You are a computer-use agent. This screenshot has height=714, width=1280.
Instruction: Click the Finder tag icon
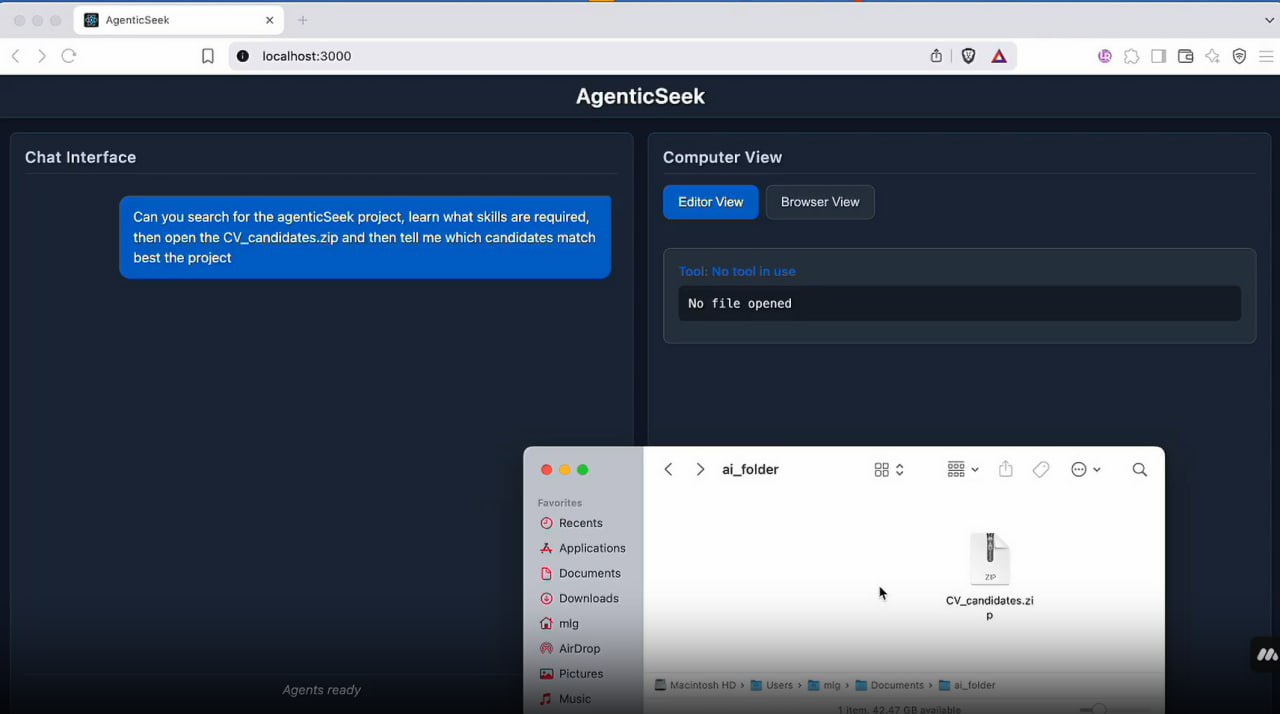click(x=1041, y=469)
